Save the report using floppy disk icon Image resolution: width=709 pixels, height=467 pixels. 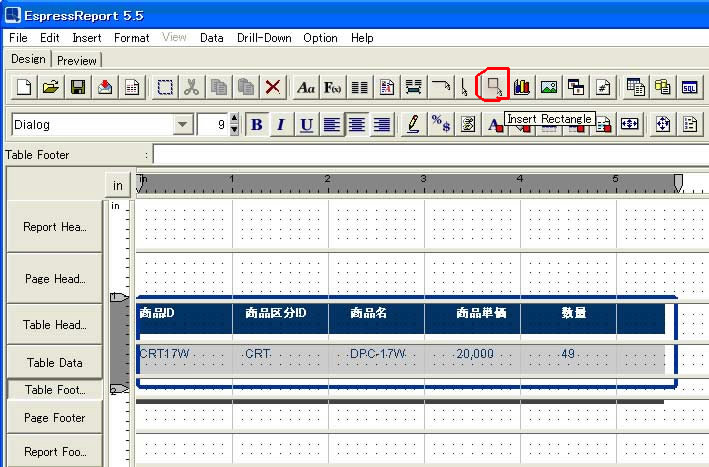click(77, 87)
